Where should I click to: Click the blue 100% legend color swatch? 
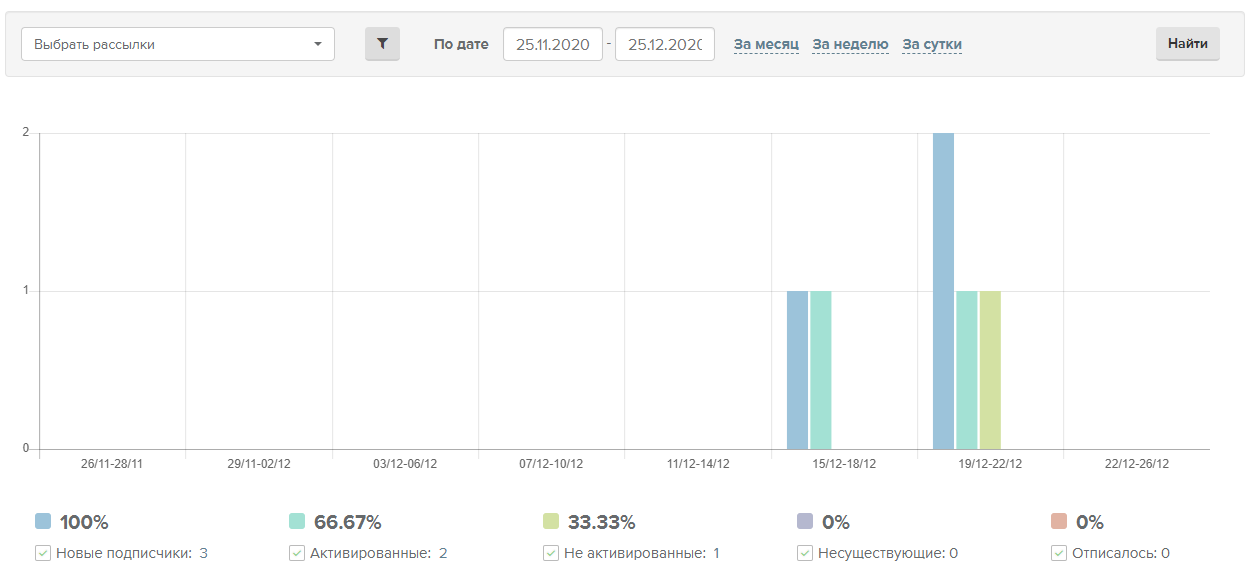43,521
